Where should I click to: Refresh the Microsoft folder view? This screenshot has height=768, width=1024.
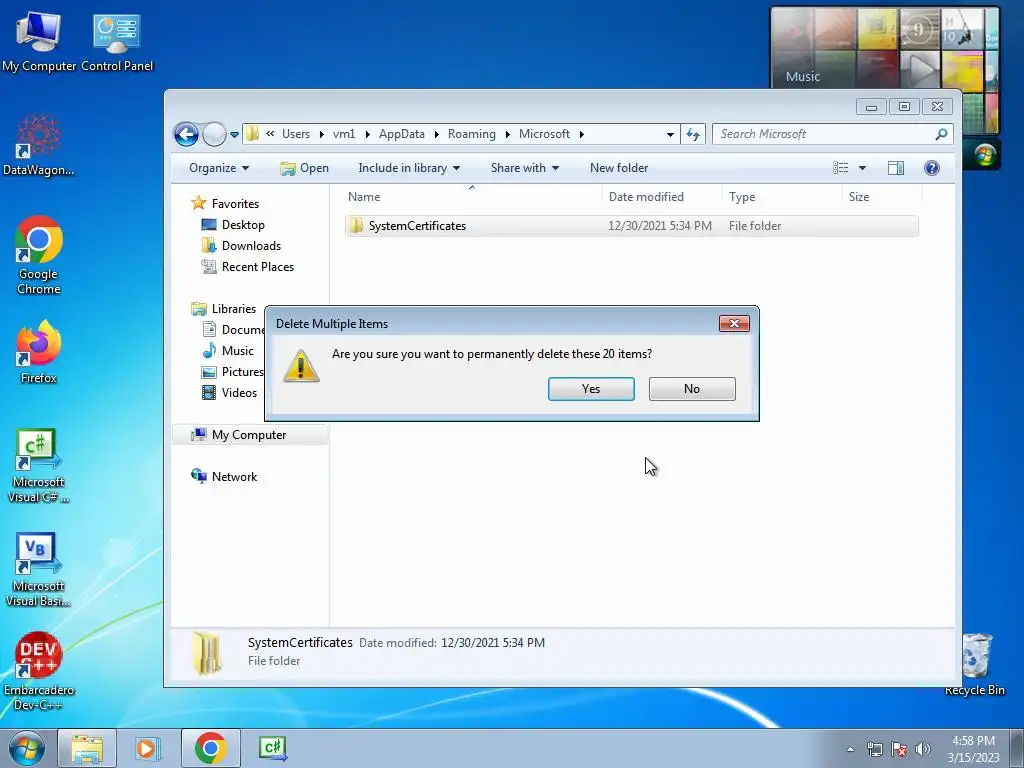pos(693,135)
